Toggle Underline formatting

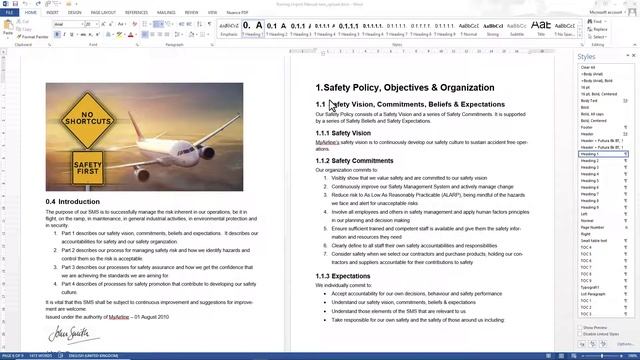[71, 35]
